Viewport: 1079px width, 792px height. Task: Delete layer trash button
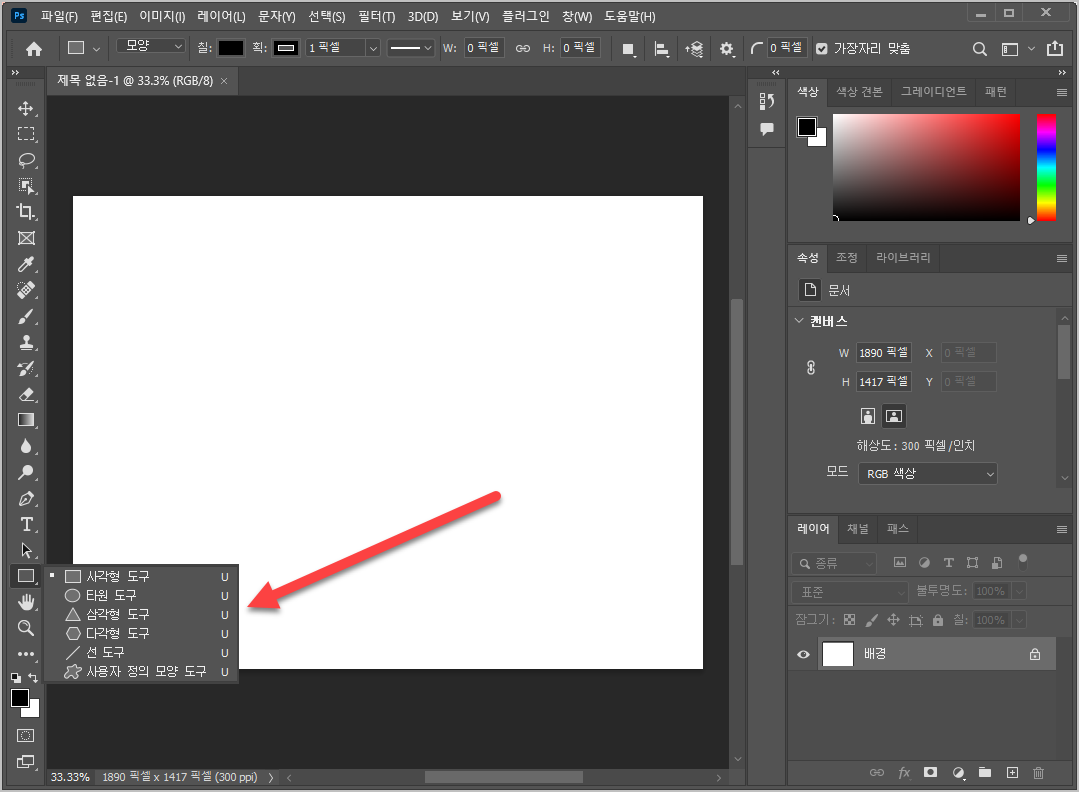pyautogui.click(x=1038, y=773)
